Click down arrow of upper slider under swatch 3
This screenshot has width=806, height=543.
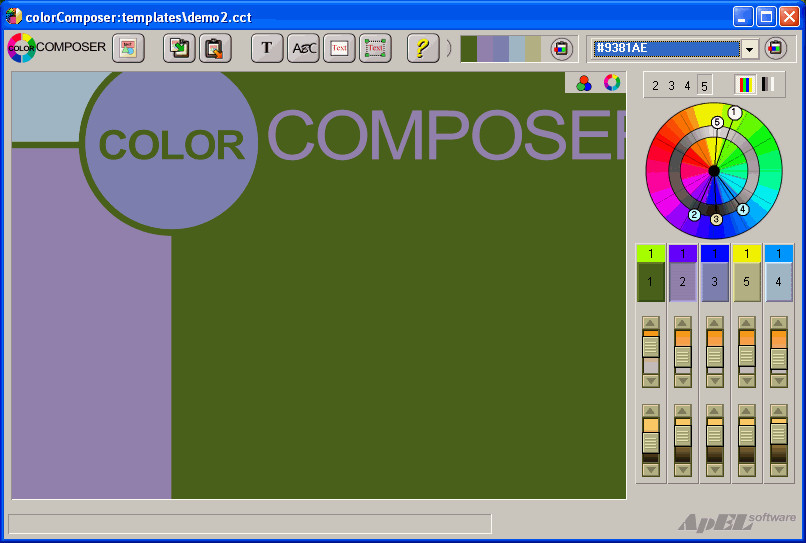pyautogui.click(x=715, y=381)
